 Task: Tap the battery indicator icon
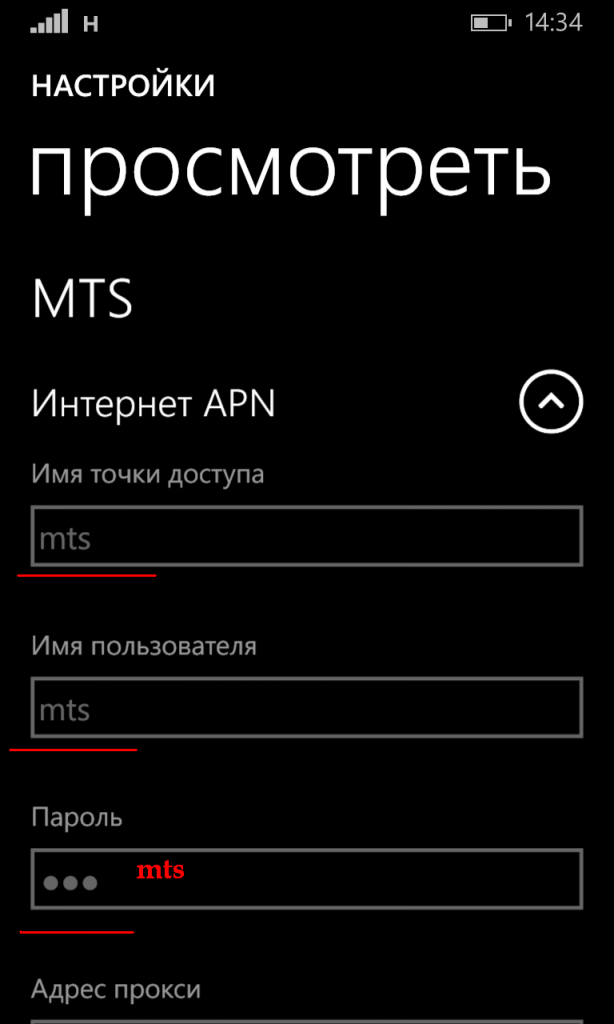[491, 24]
